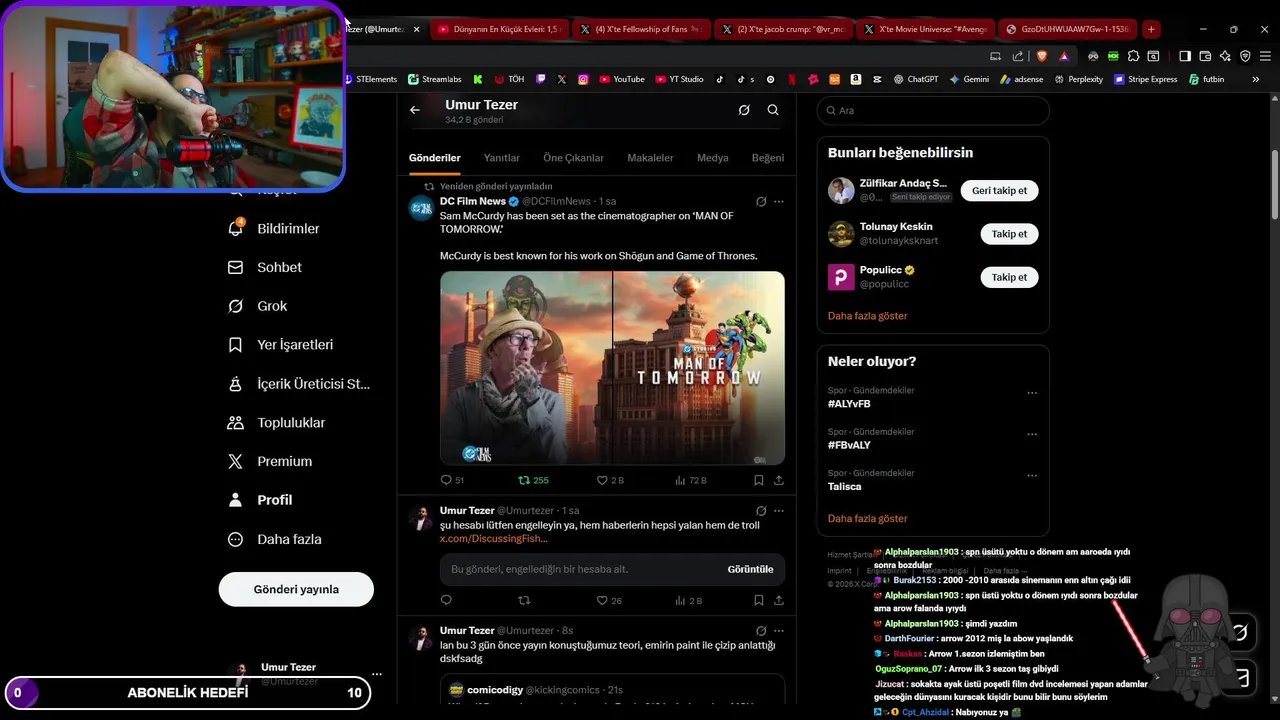
Task: Like the 'şu hesabı lütfen engelleyin' post
Action: tap(609, 600)
